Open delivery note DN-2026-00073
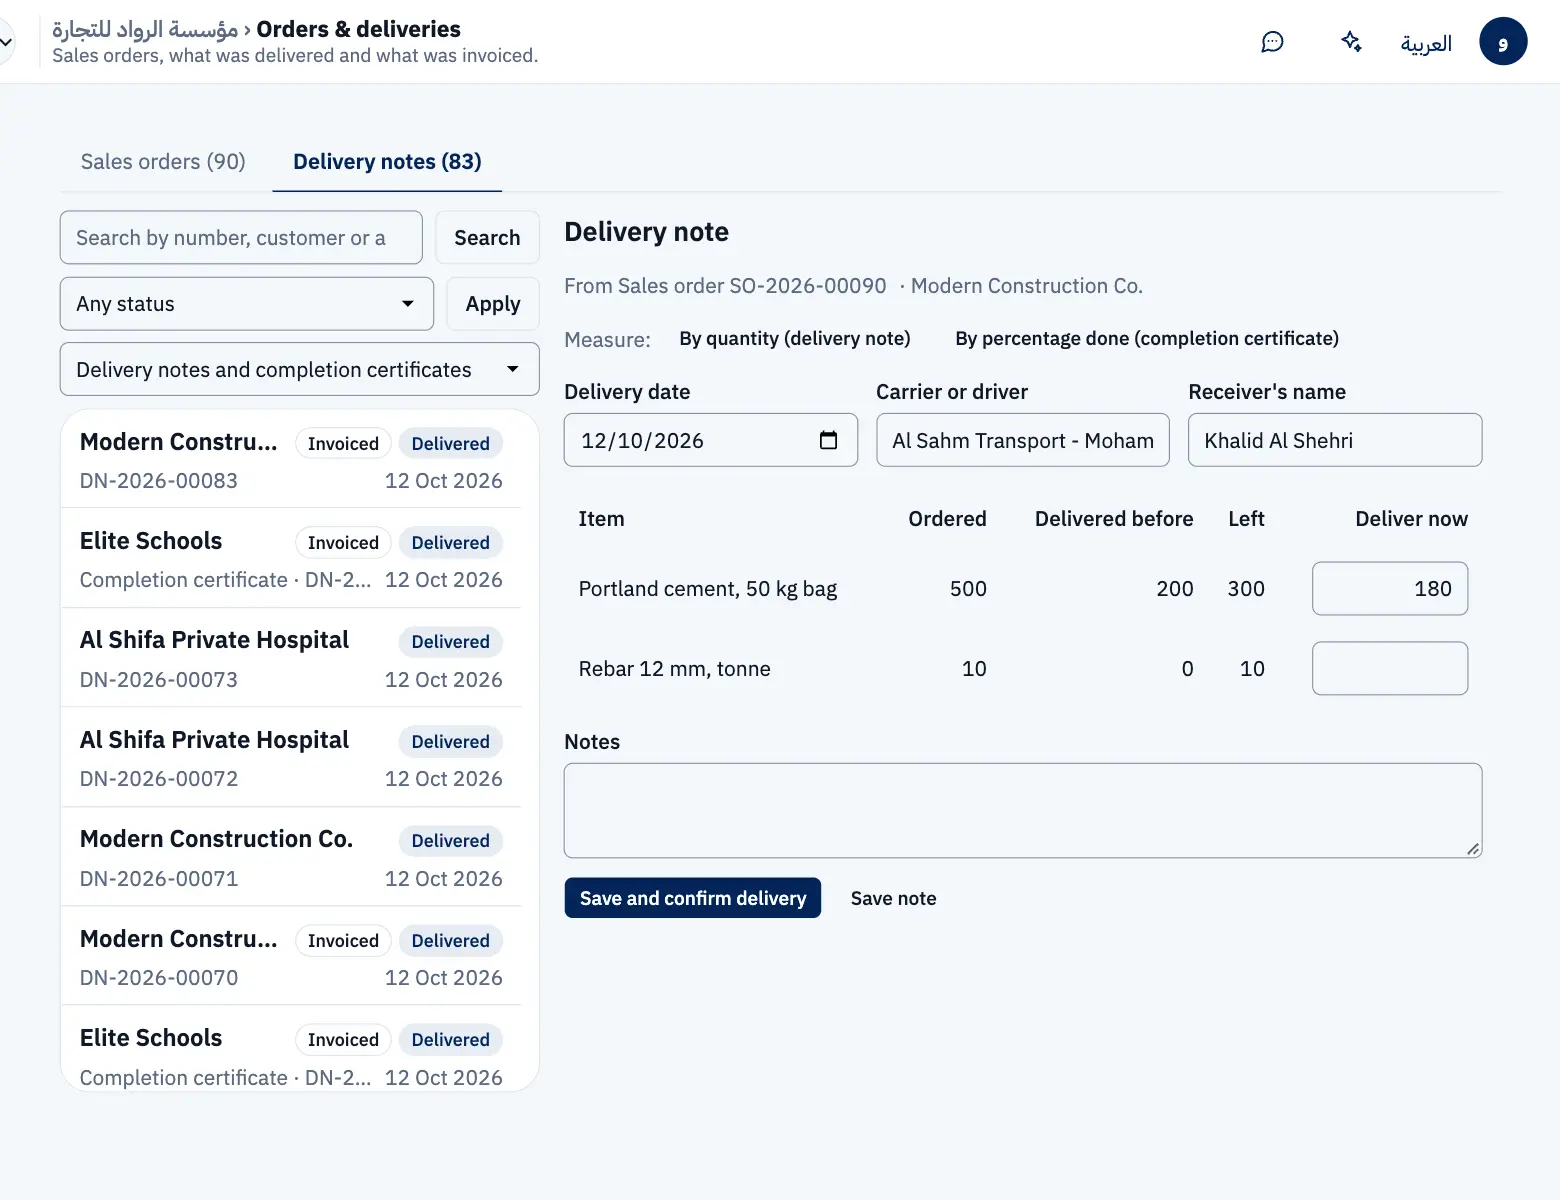Screen dimensions: 1560x1200 pos(291,659)
